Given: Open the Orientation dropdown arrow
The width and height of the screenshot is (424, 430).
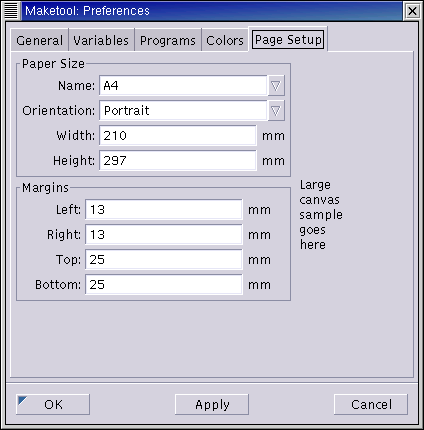Looking at the screenshot, I should tap(276, 111).
